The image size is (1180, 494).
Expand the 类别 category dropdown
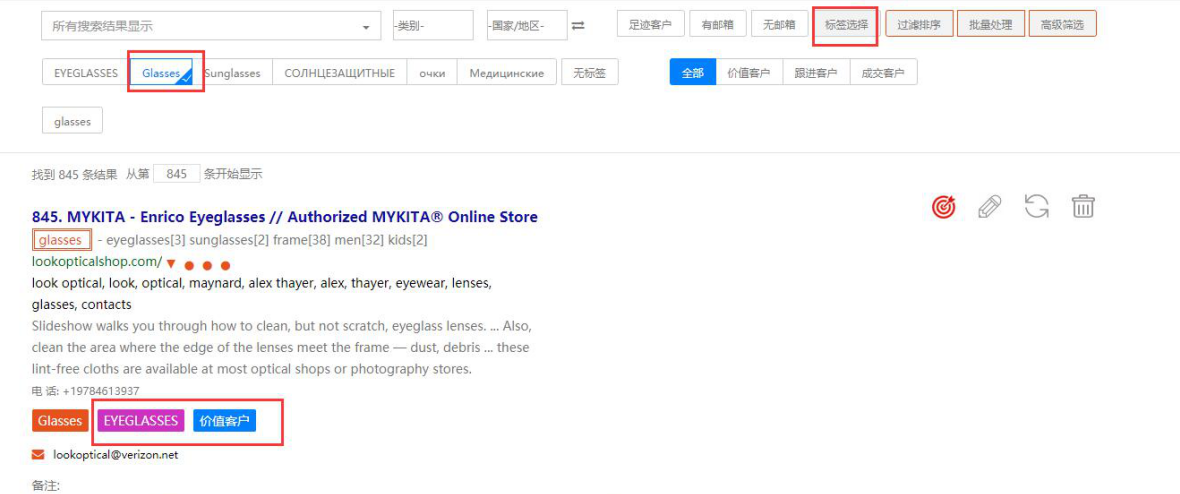point(432,26)
